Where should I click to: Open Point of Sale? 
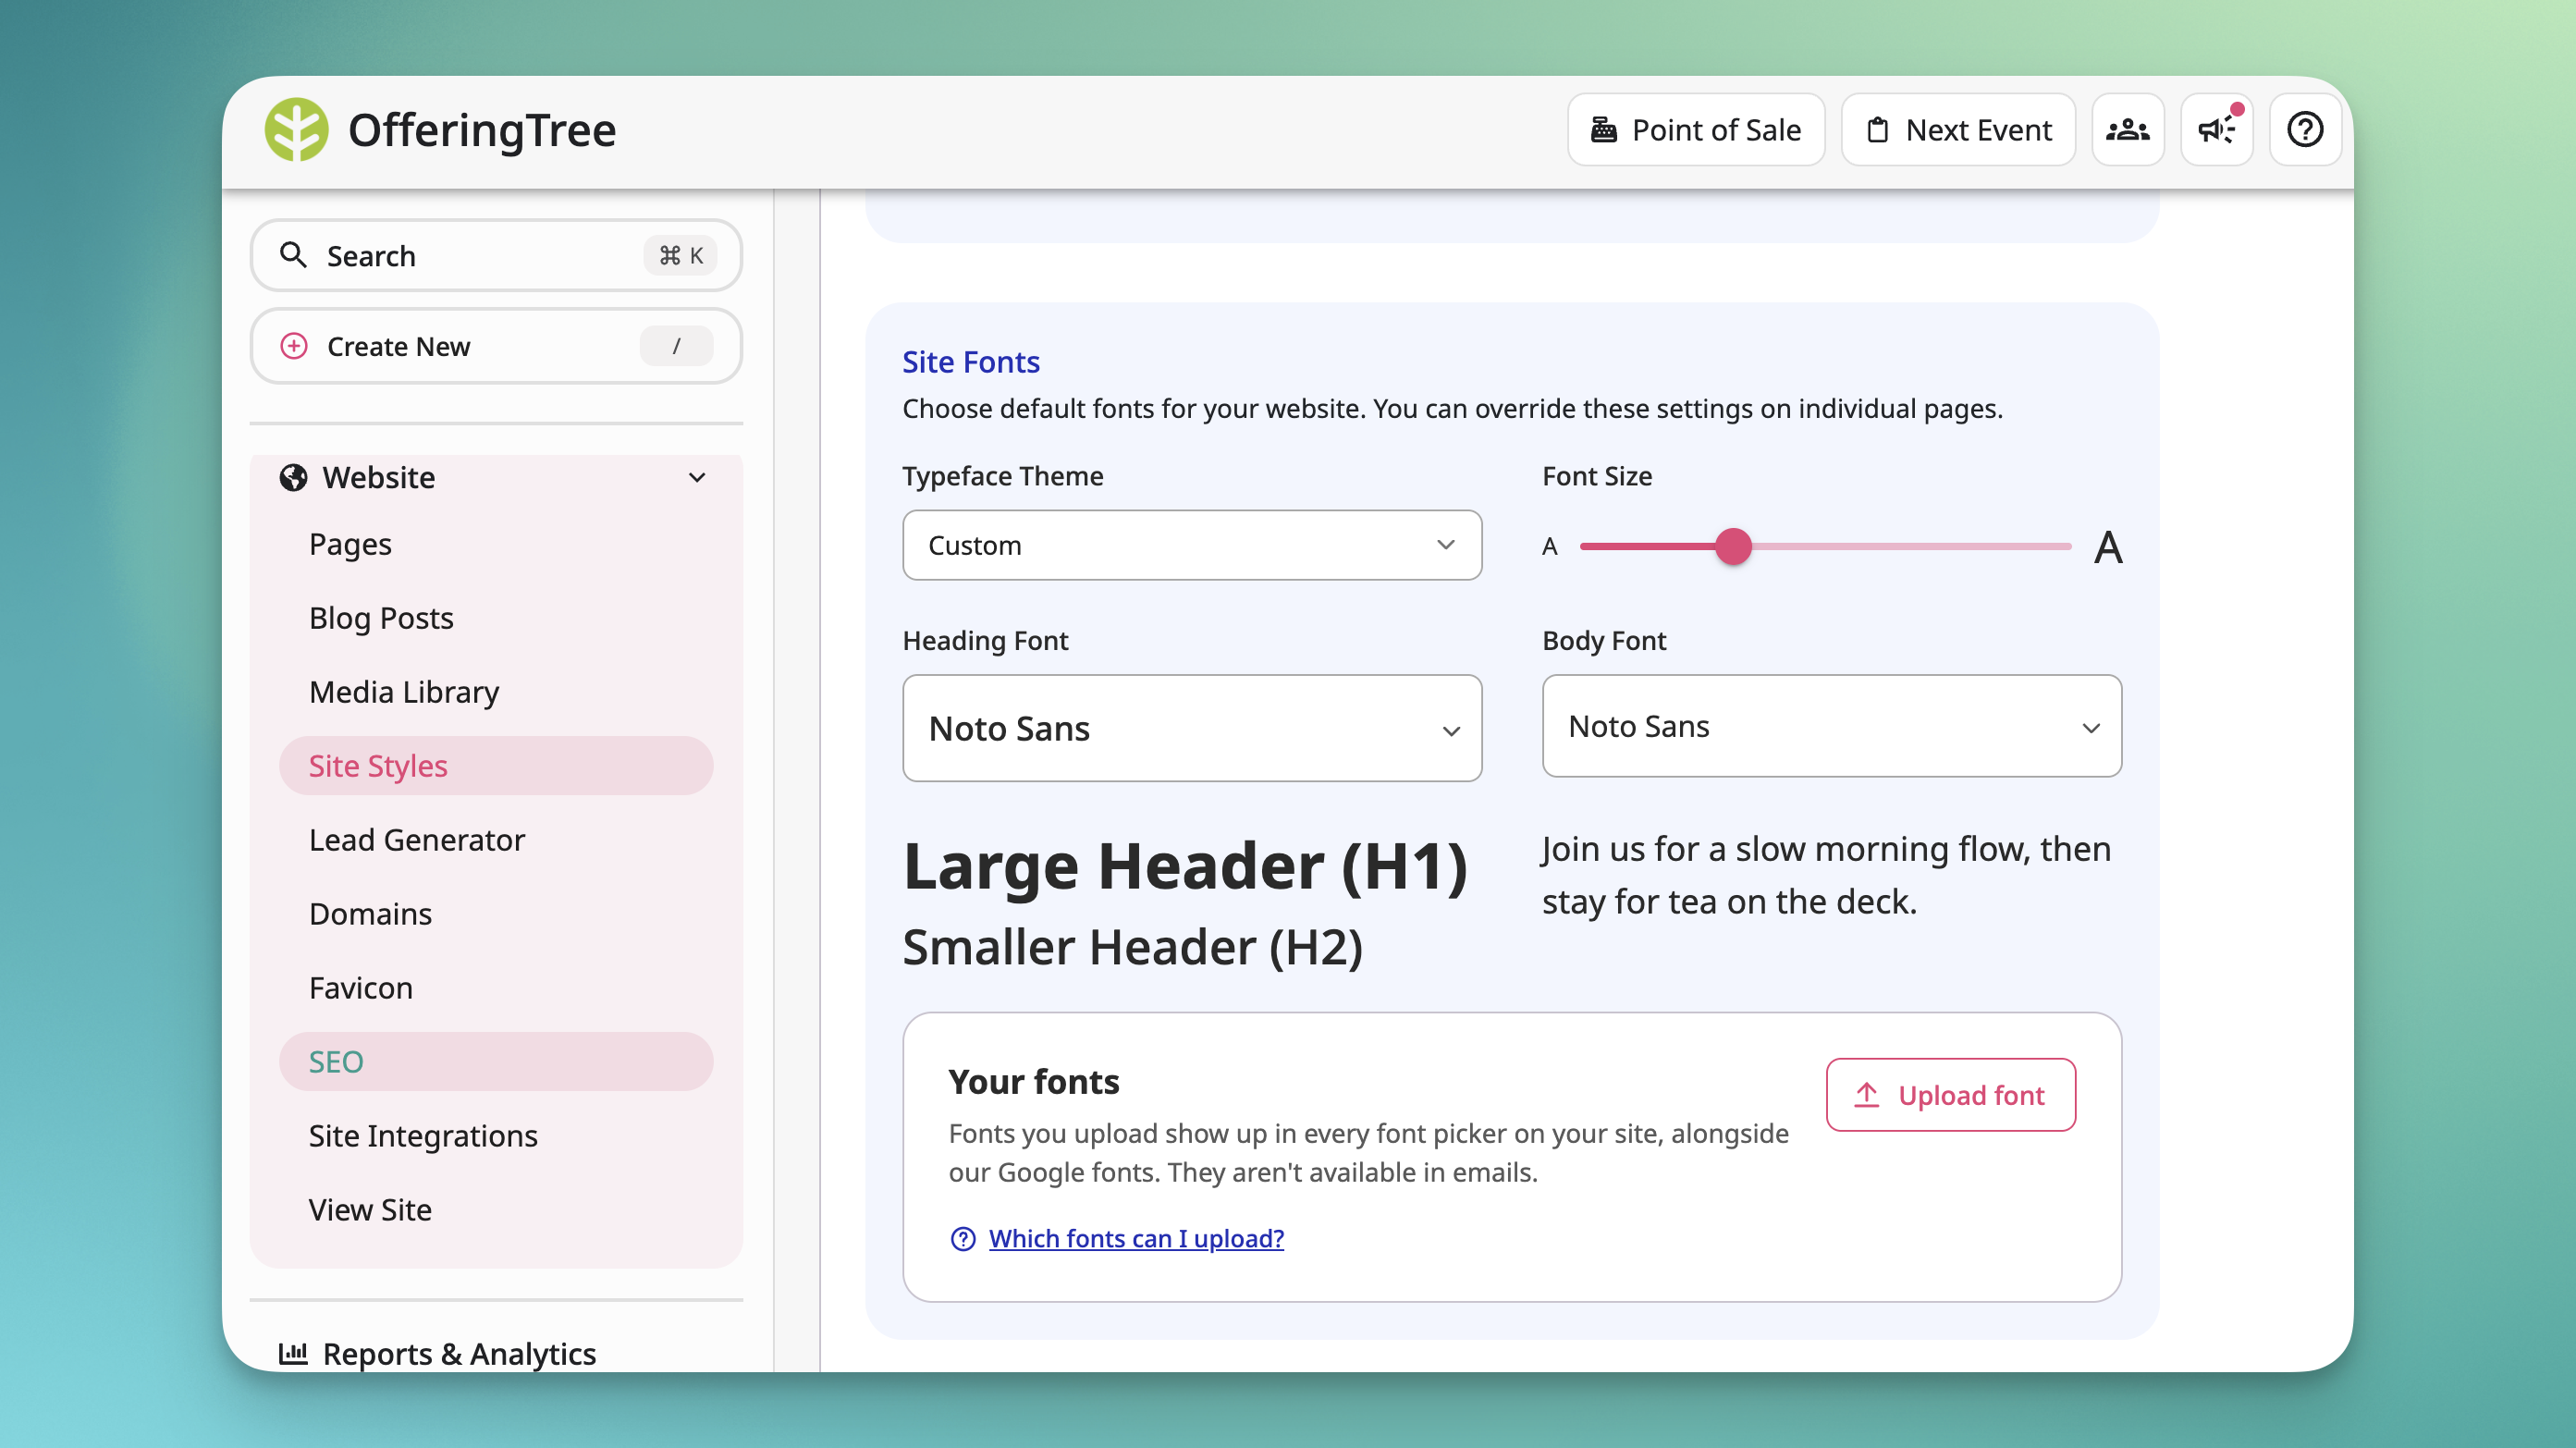[1696, 130]
